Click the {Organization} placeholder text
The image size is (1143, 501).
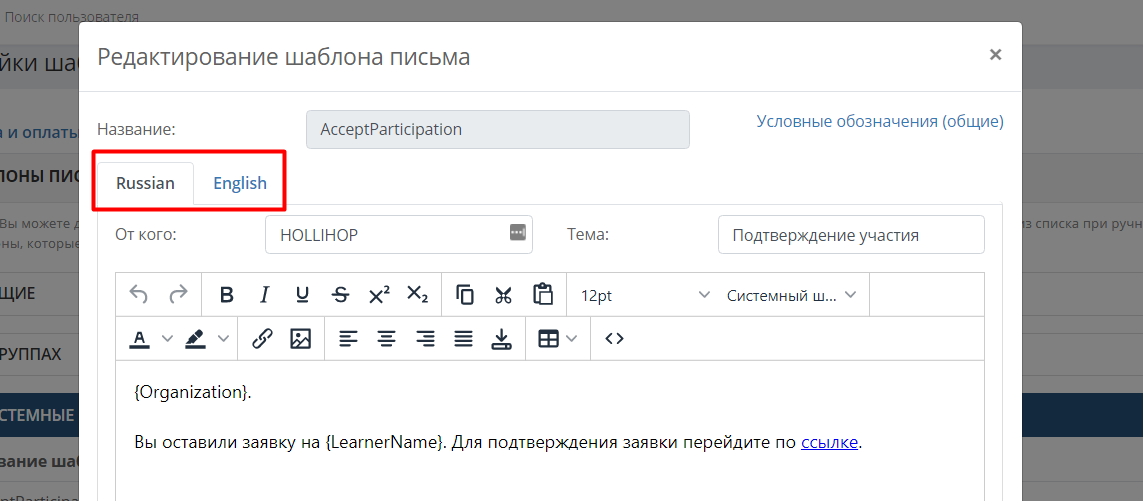[190, 392]
